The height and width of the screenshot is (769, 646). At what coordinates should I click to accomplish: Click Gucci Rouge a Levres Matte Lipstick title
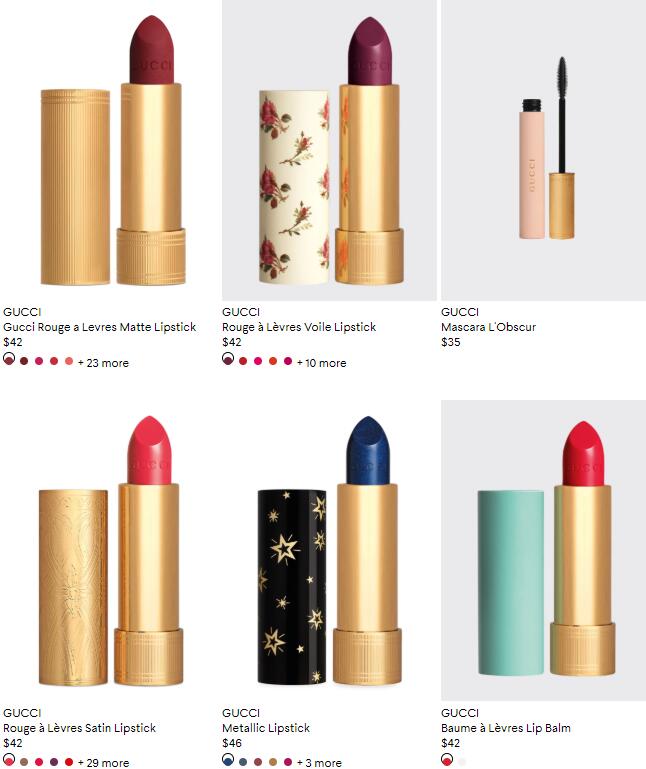coord(100,327)
